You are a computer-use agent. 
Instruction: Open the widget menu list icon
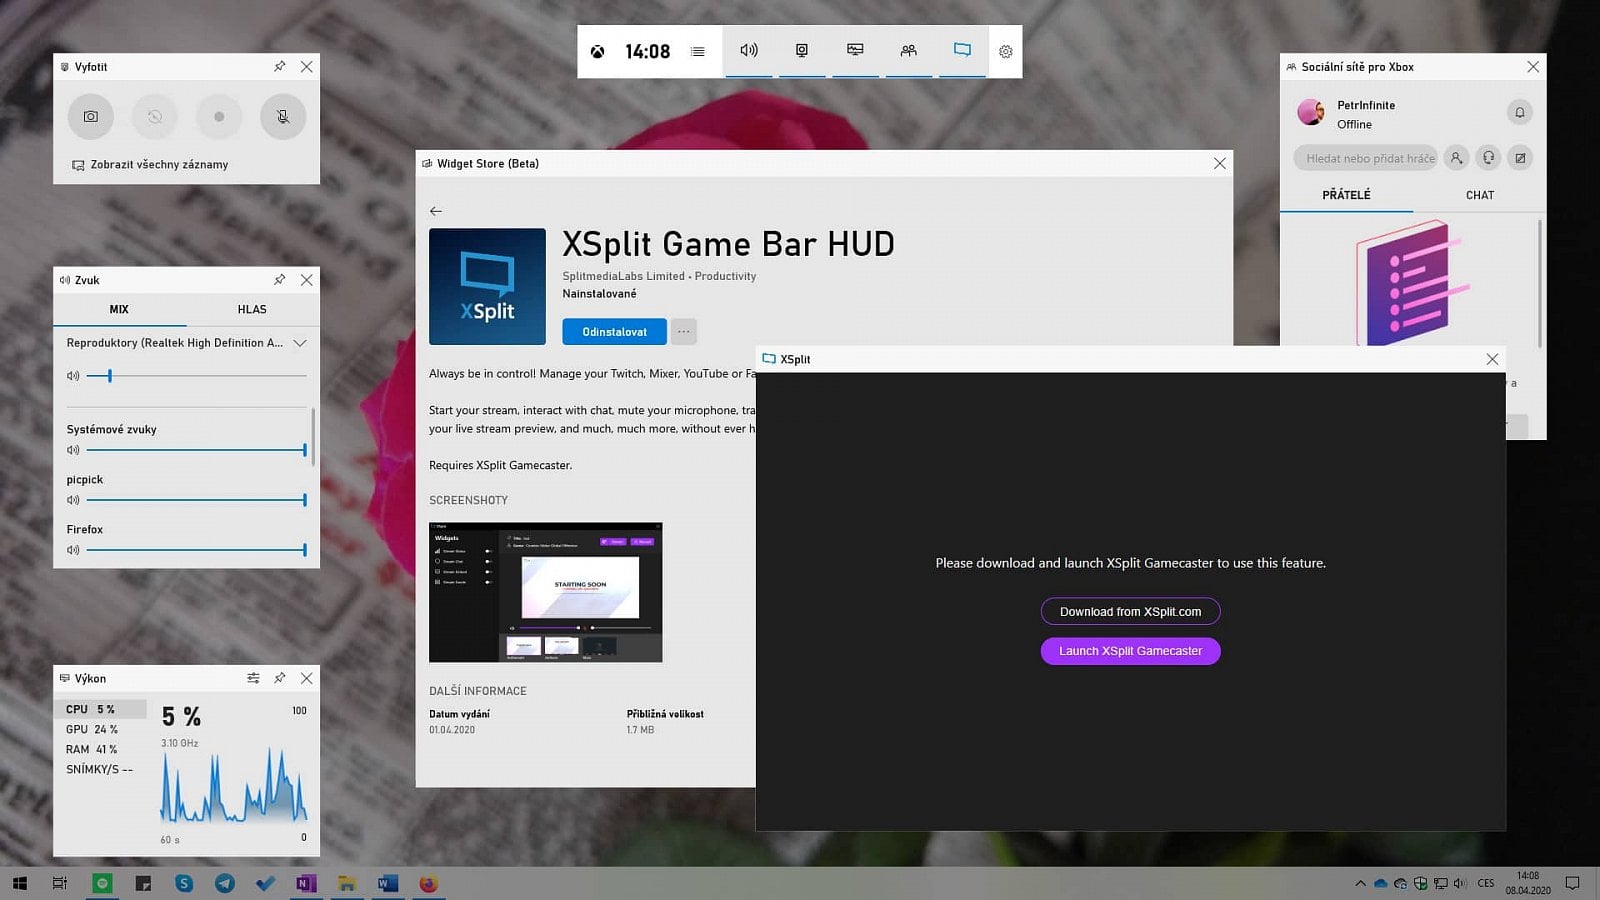[x=698, y=52]
